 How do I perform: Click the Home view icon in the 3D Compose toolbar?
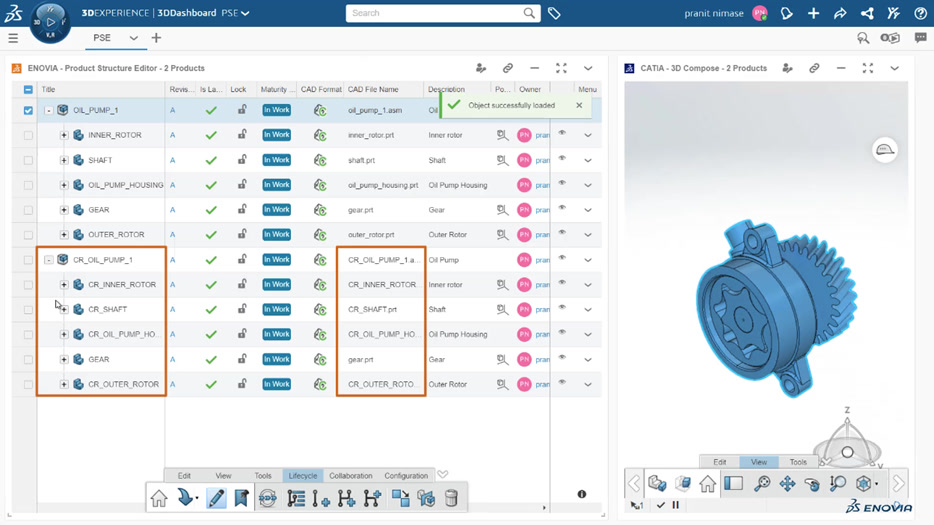708,483
